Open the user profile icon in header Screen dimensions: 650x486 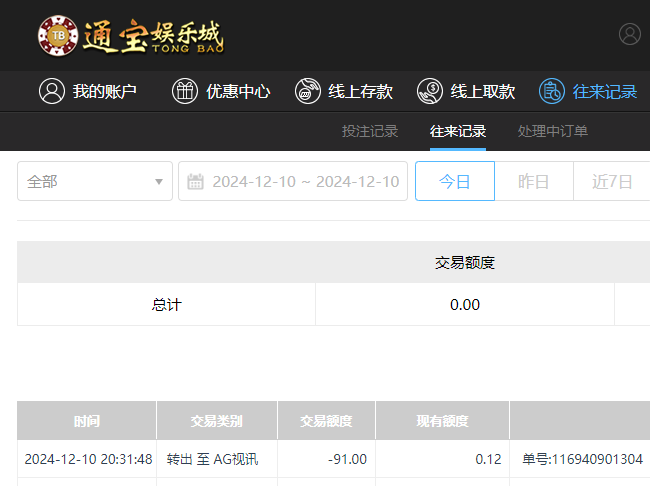630,34
